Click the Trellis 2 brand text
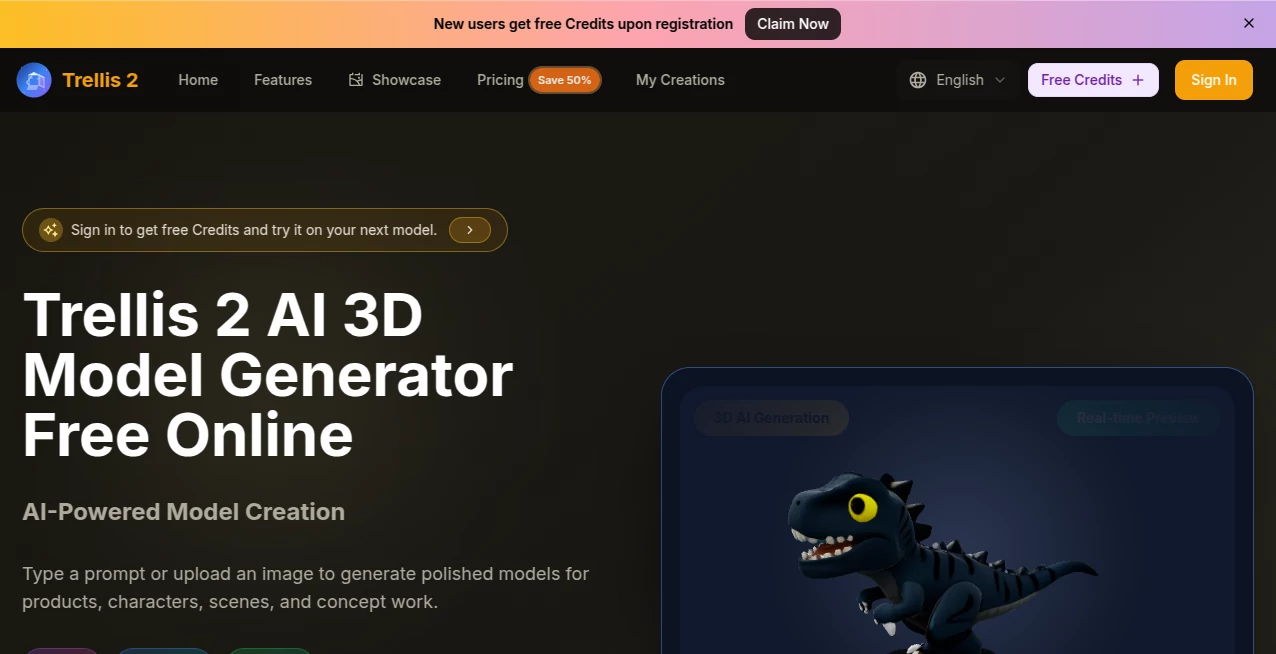 [100, 80]
